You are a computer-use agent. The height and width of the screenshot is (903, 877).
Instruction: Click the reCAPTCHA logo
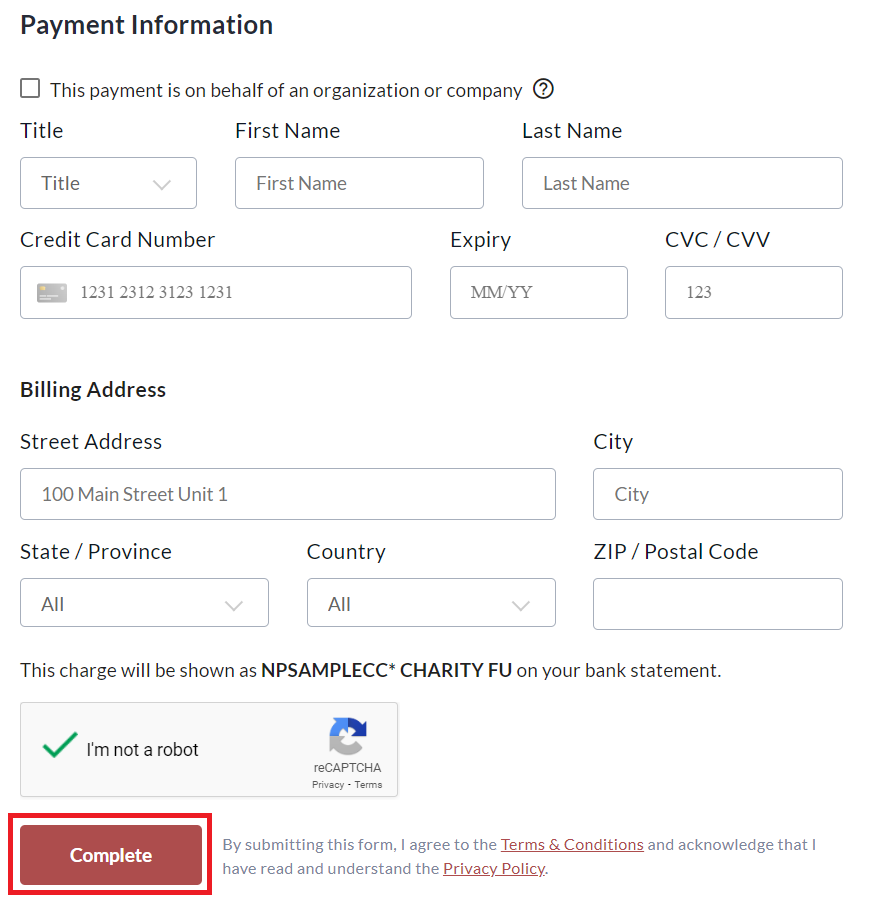pos(347,738)
